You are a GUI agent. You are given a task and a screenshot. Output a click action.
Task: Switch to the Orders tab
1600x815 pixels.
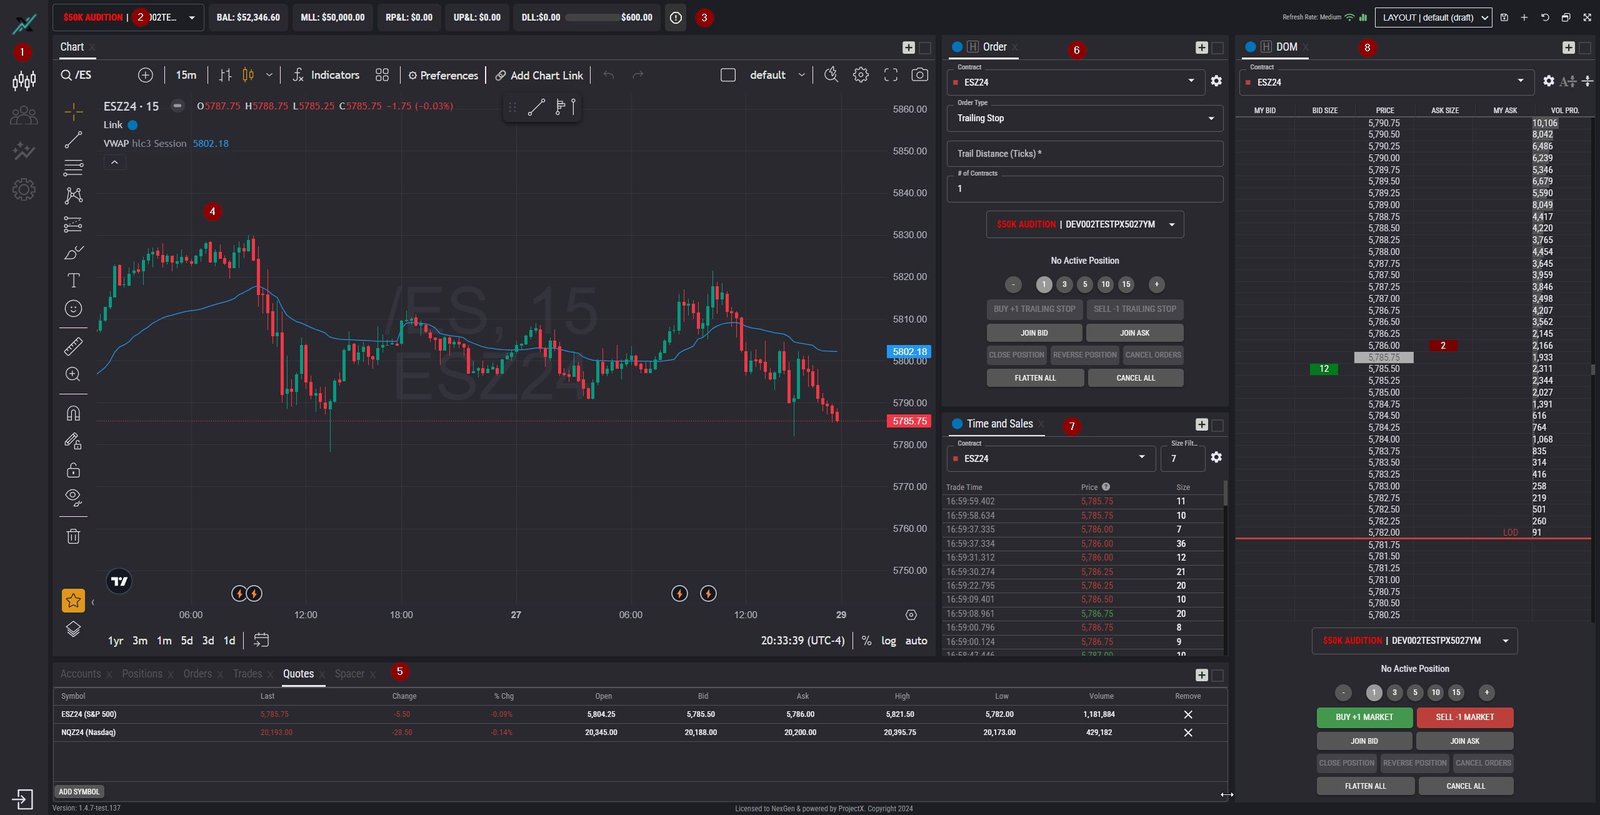[197, 674]
